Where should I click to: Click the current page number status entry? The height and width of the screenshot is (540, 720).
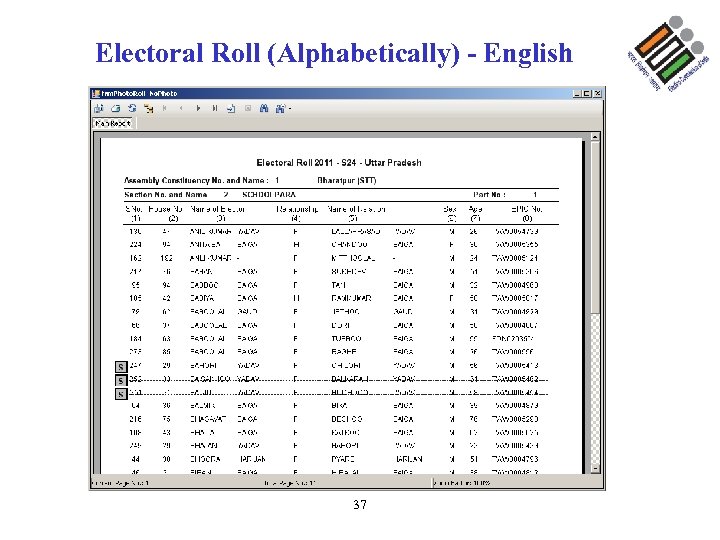(120, 483)
